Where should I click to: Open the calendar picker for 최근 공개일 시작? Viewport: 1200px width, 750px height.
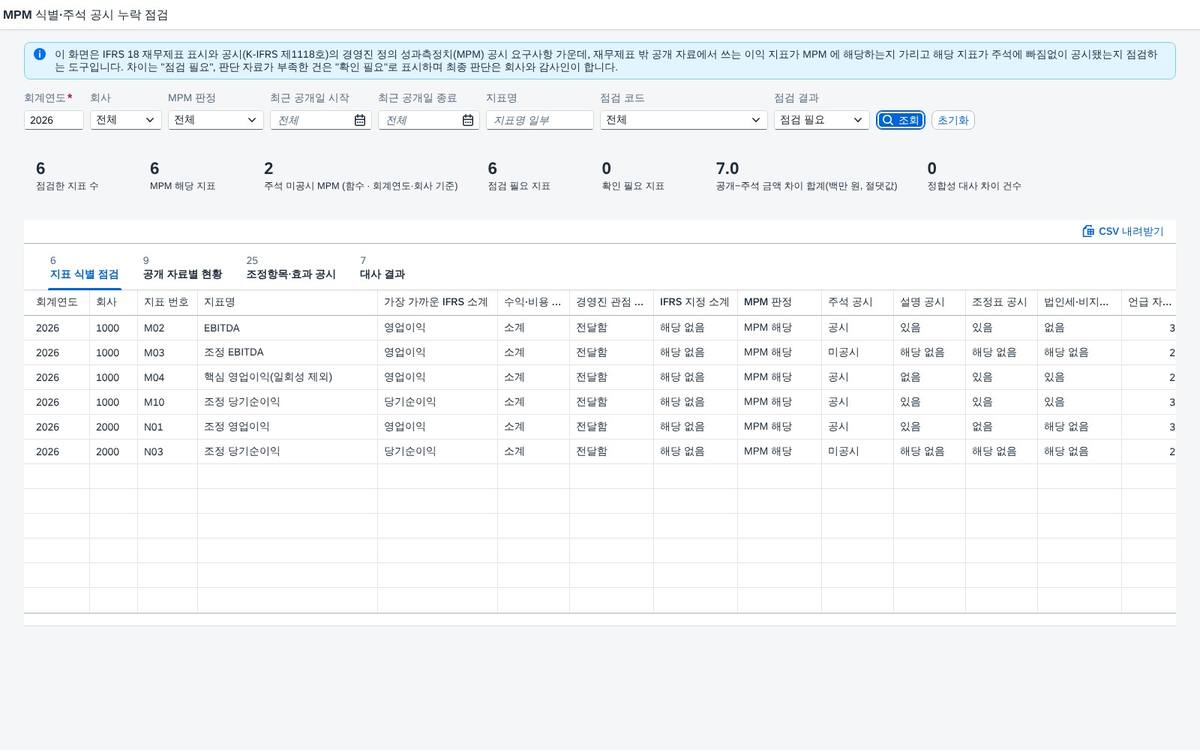(360, 120)
